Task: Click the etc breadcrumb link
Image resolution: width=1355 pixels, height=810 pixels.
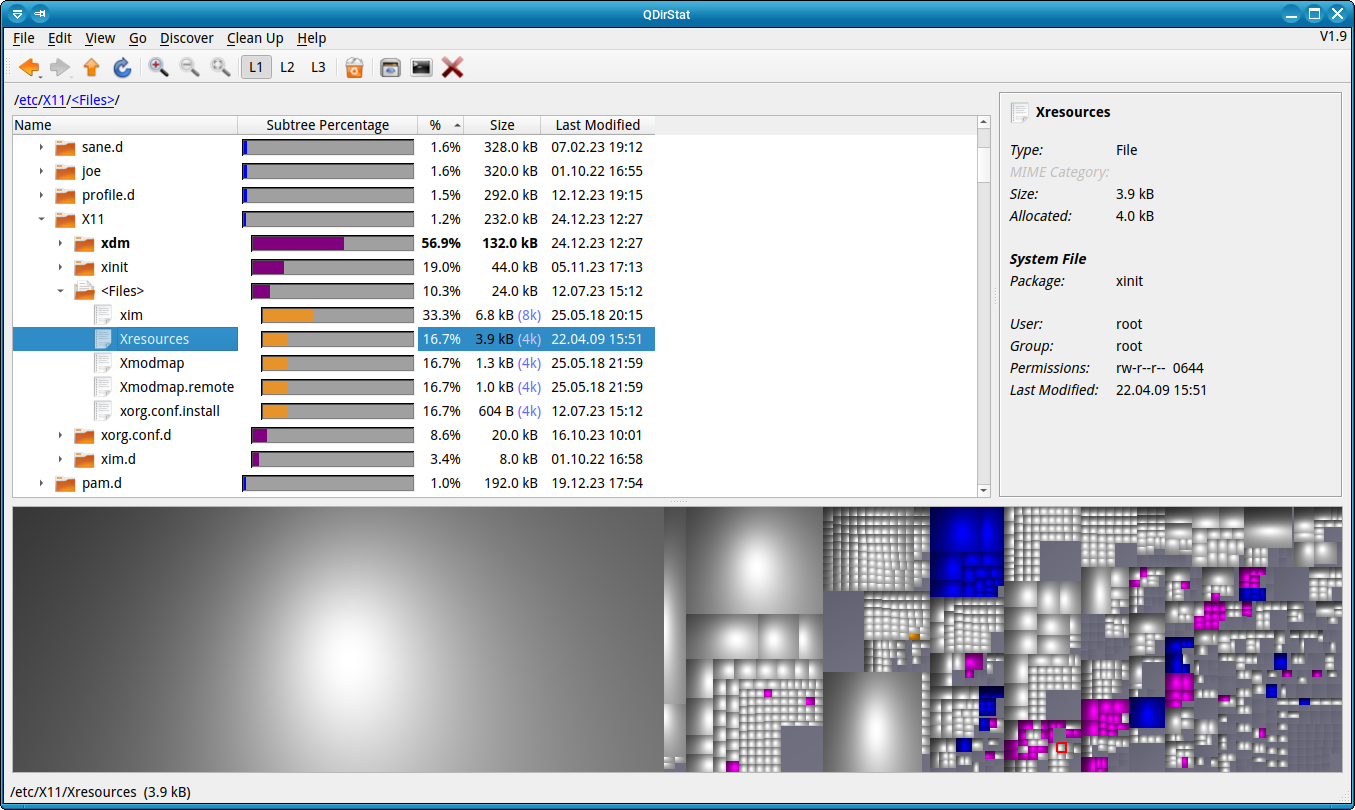Action: [28, 100]
